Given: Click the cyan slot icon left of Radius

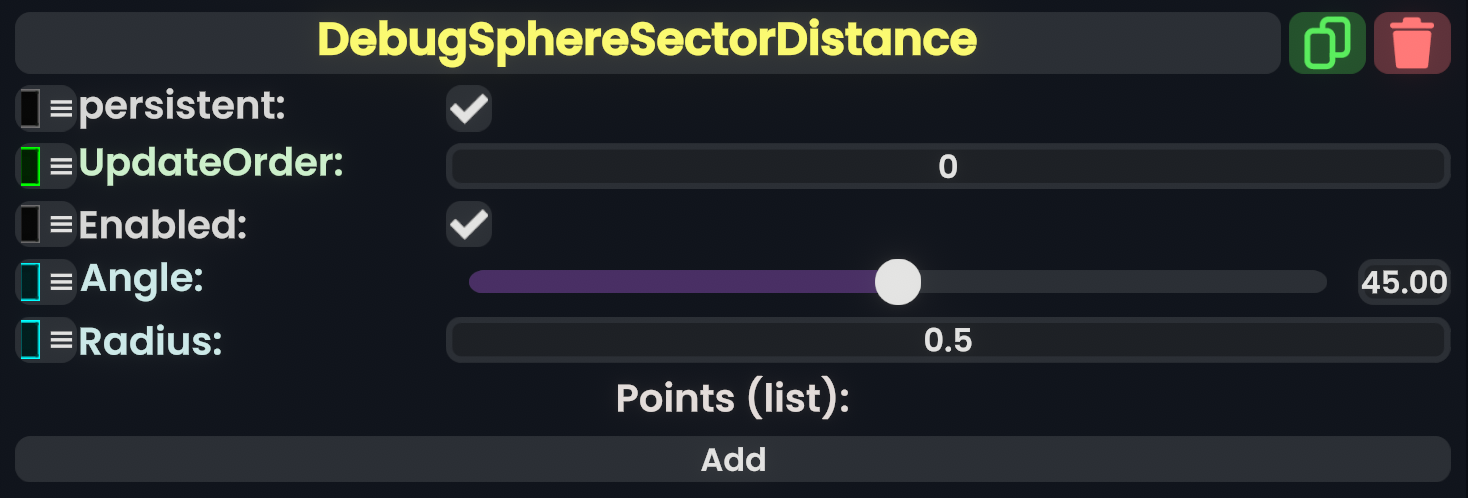Looking at the screenshot, I should [30, 340].
